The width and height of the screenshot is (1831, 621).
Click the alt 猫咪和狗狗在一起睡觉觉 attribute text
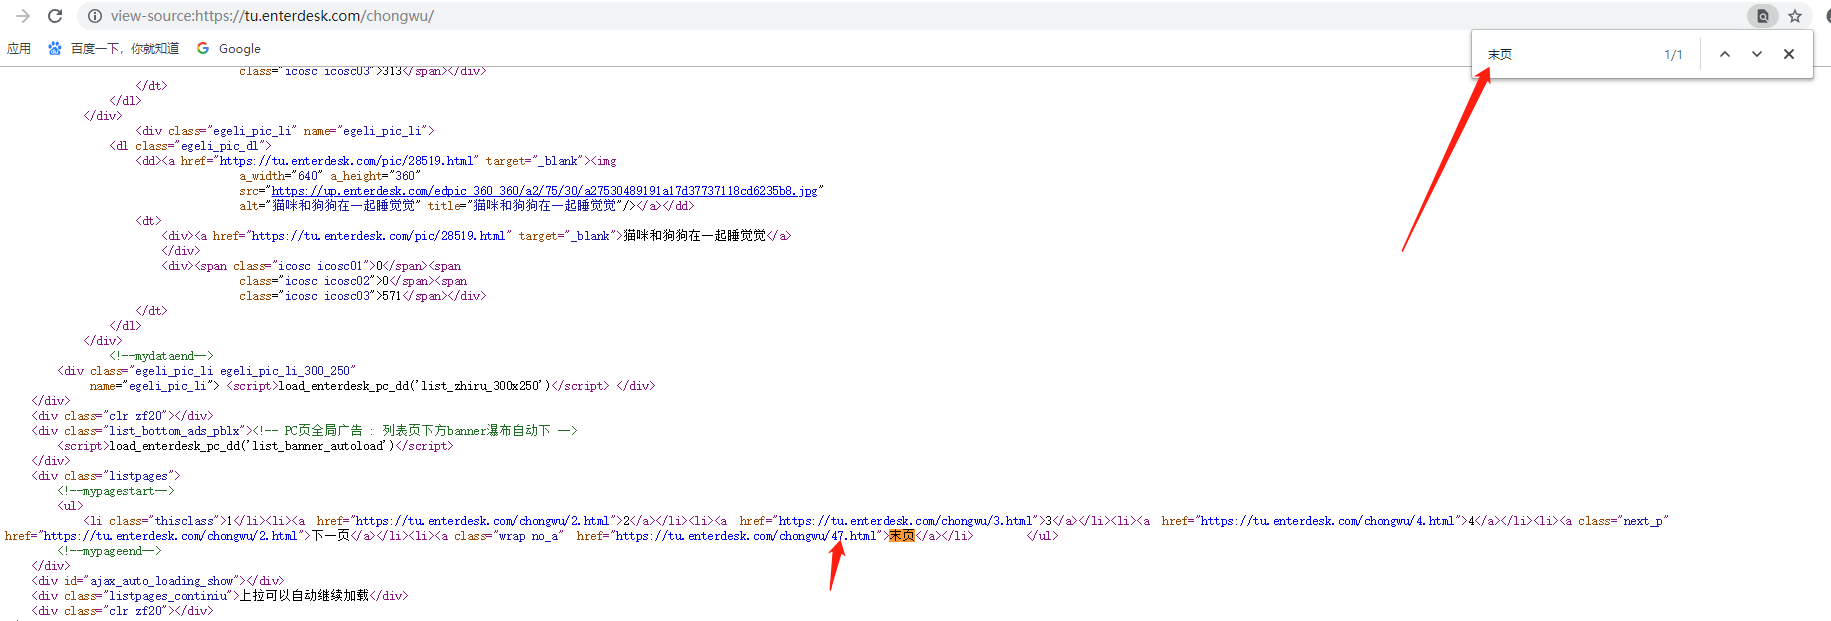(x=330, y=206)
